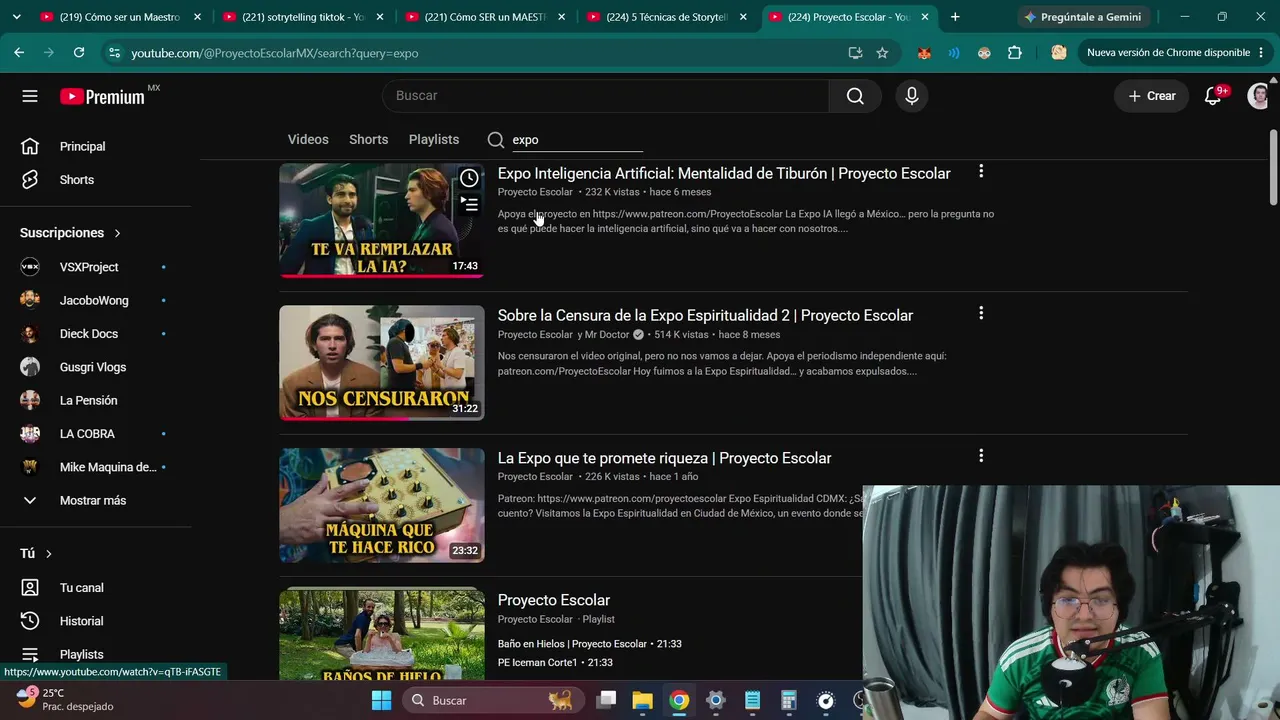
Task: Open 'Expo Inteligencia Artificial: Mentalidad de Tiburón' title
Action: click(724, 174)
